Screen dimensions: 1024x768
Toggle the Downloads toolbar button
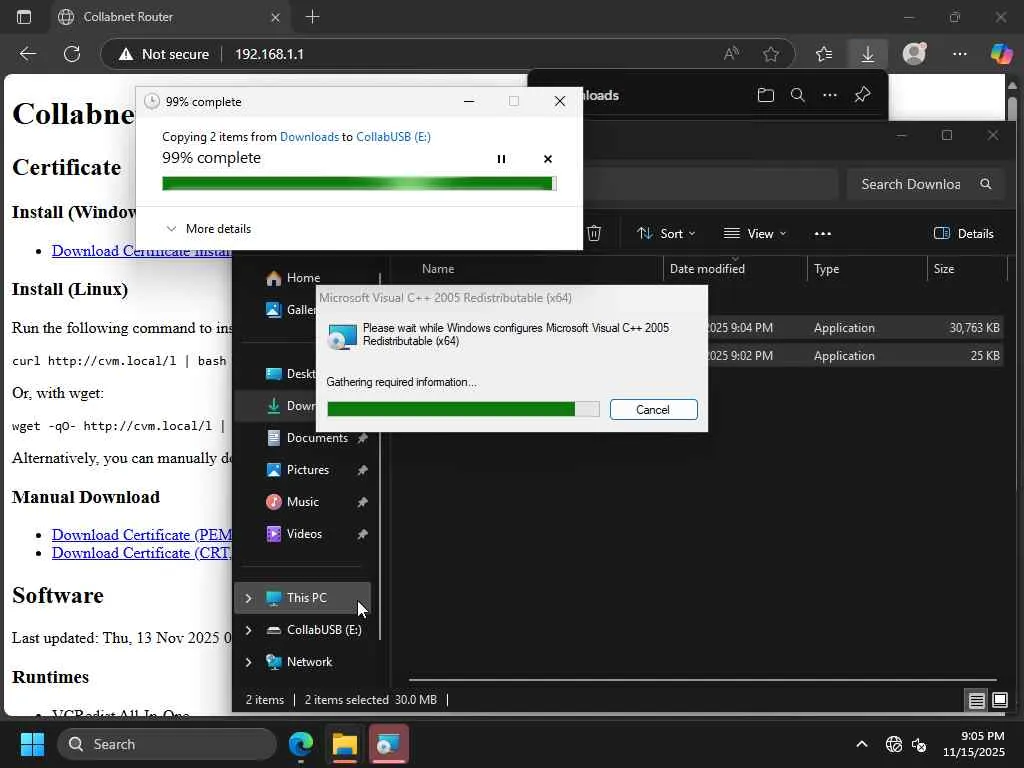point(868,54)
